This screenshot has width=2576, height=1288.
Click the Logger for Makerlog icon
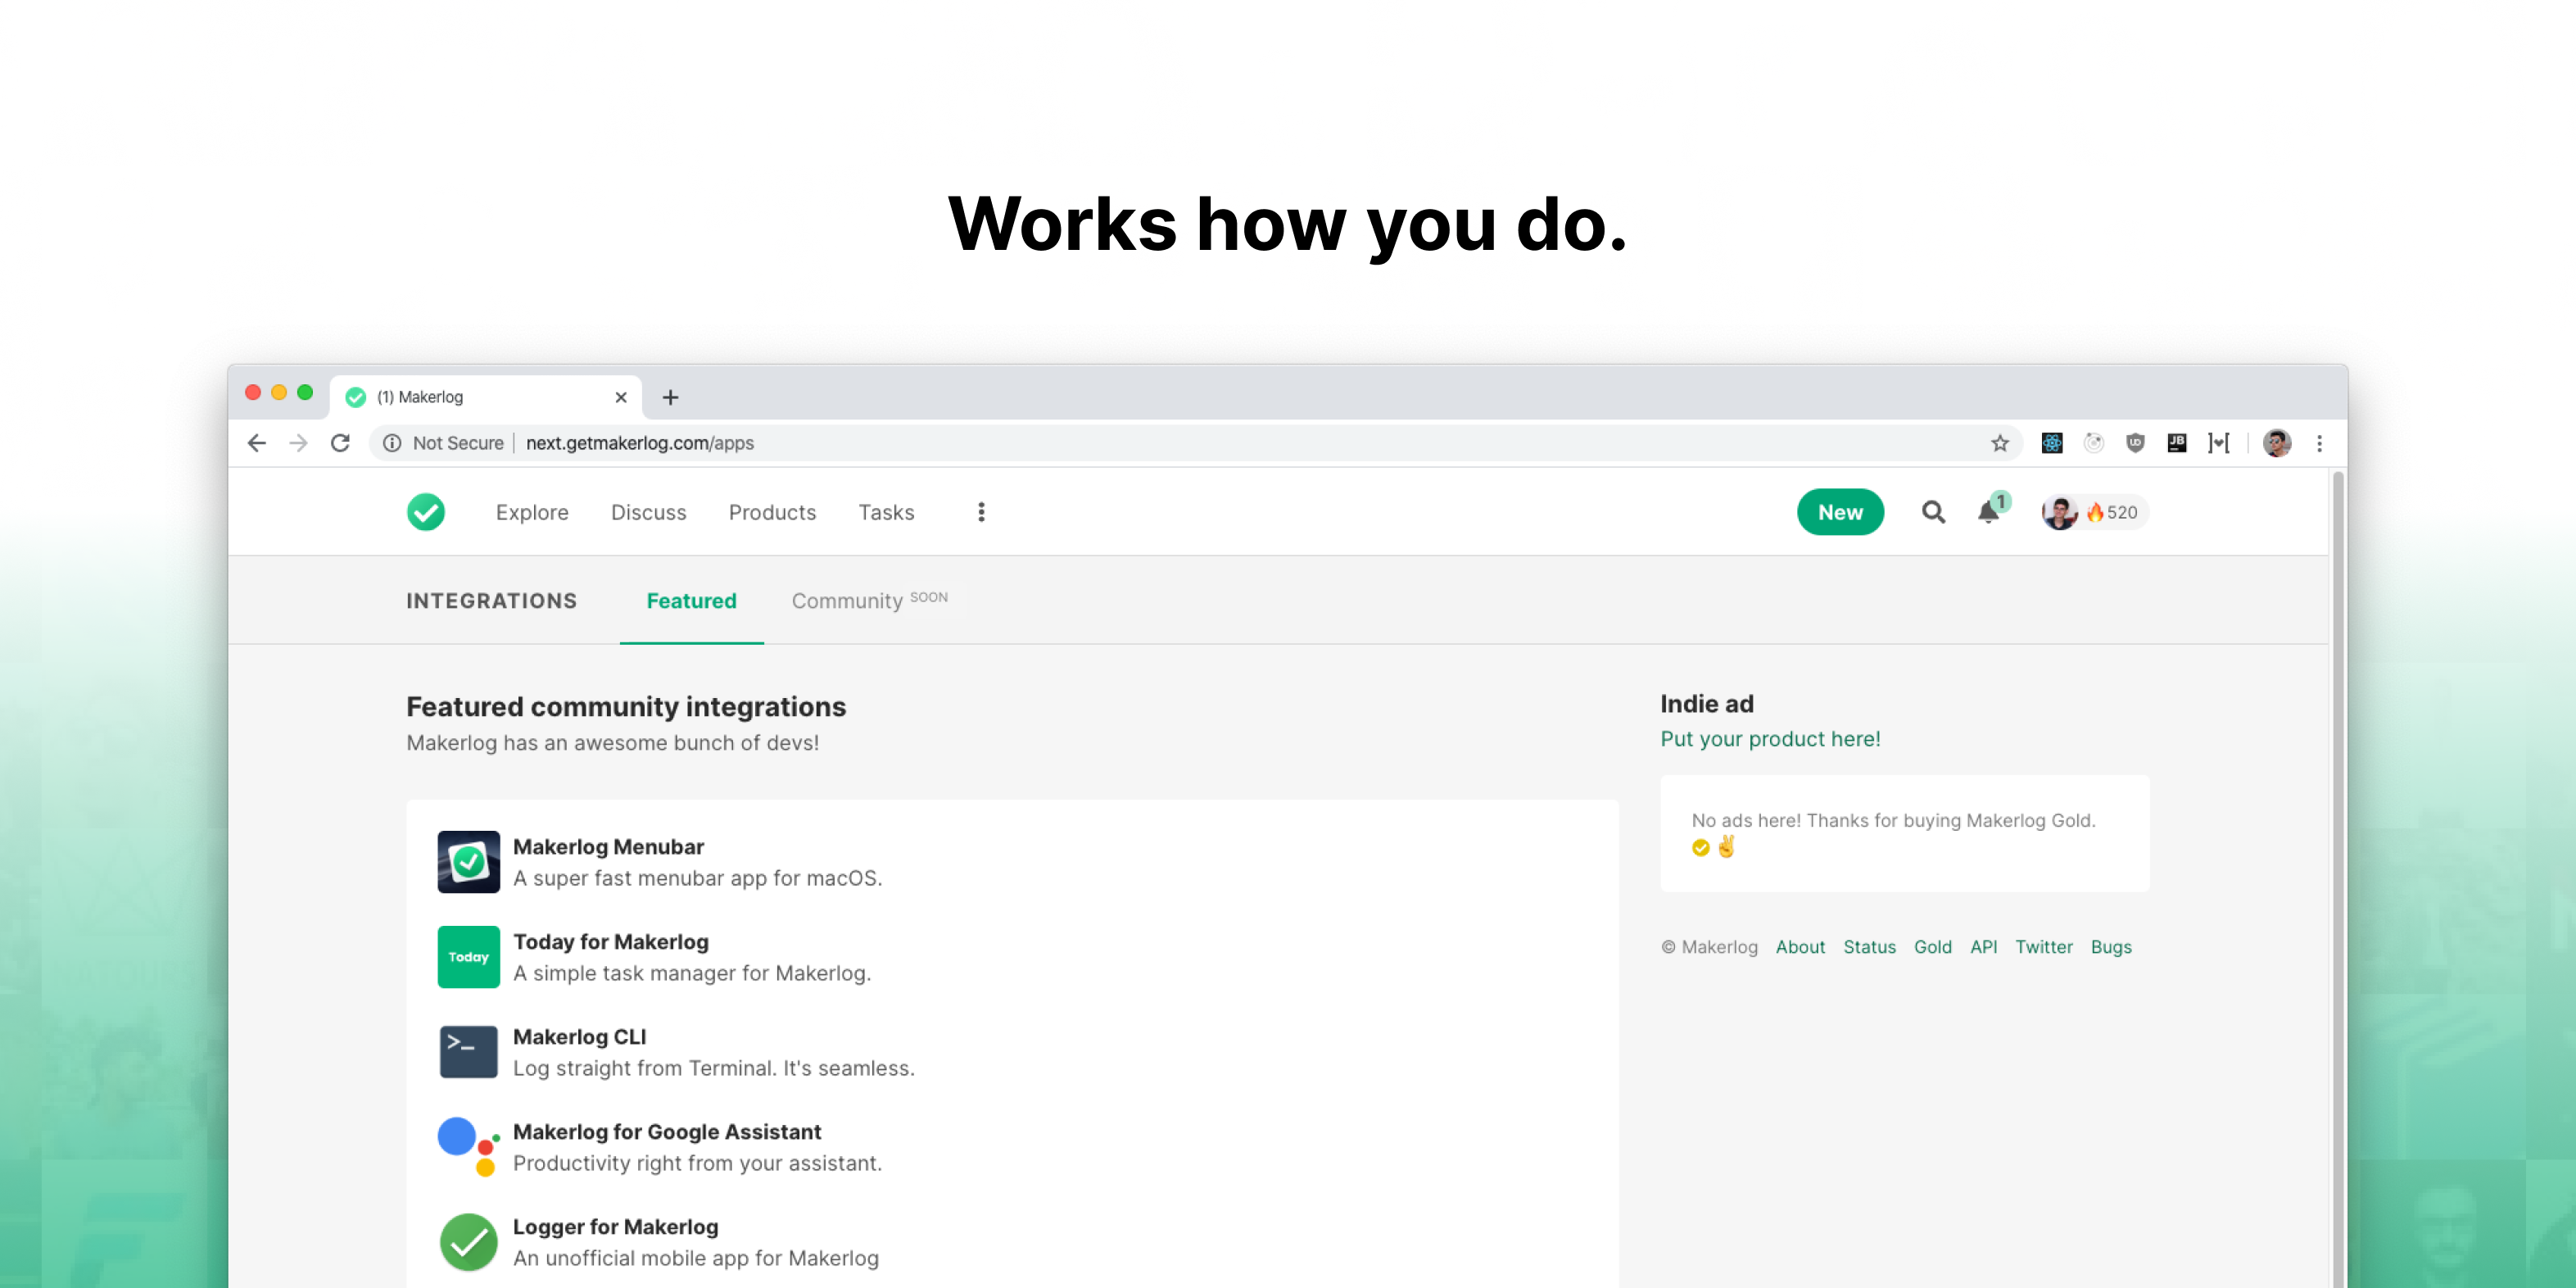click(x=468, y=1242)
